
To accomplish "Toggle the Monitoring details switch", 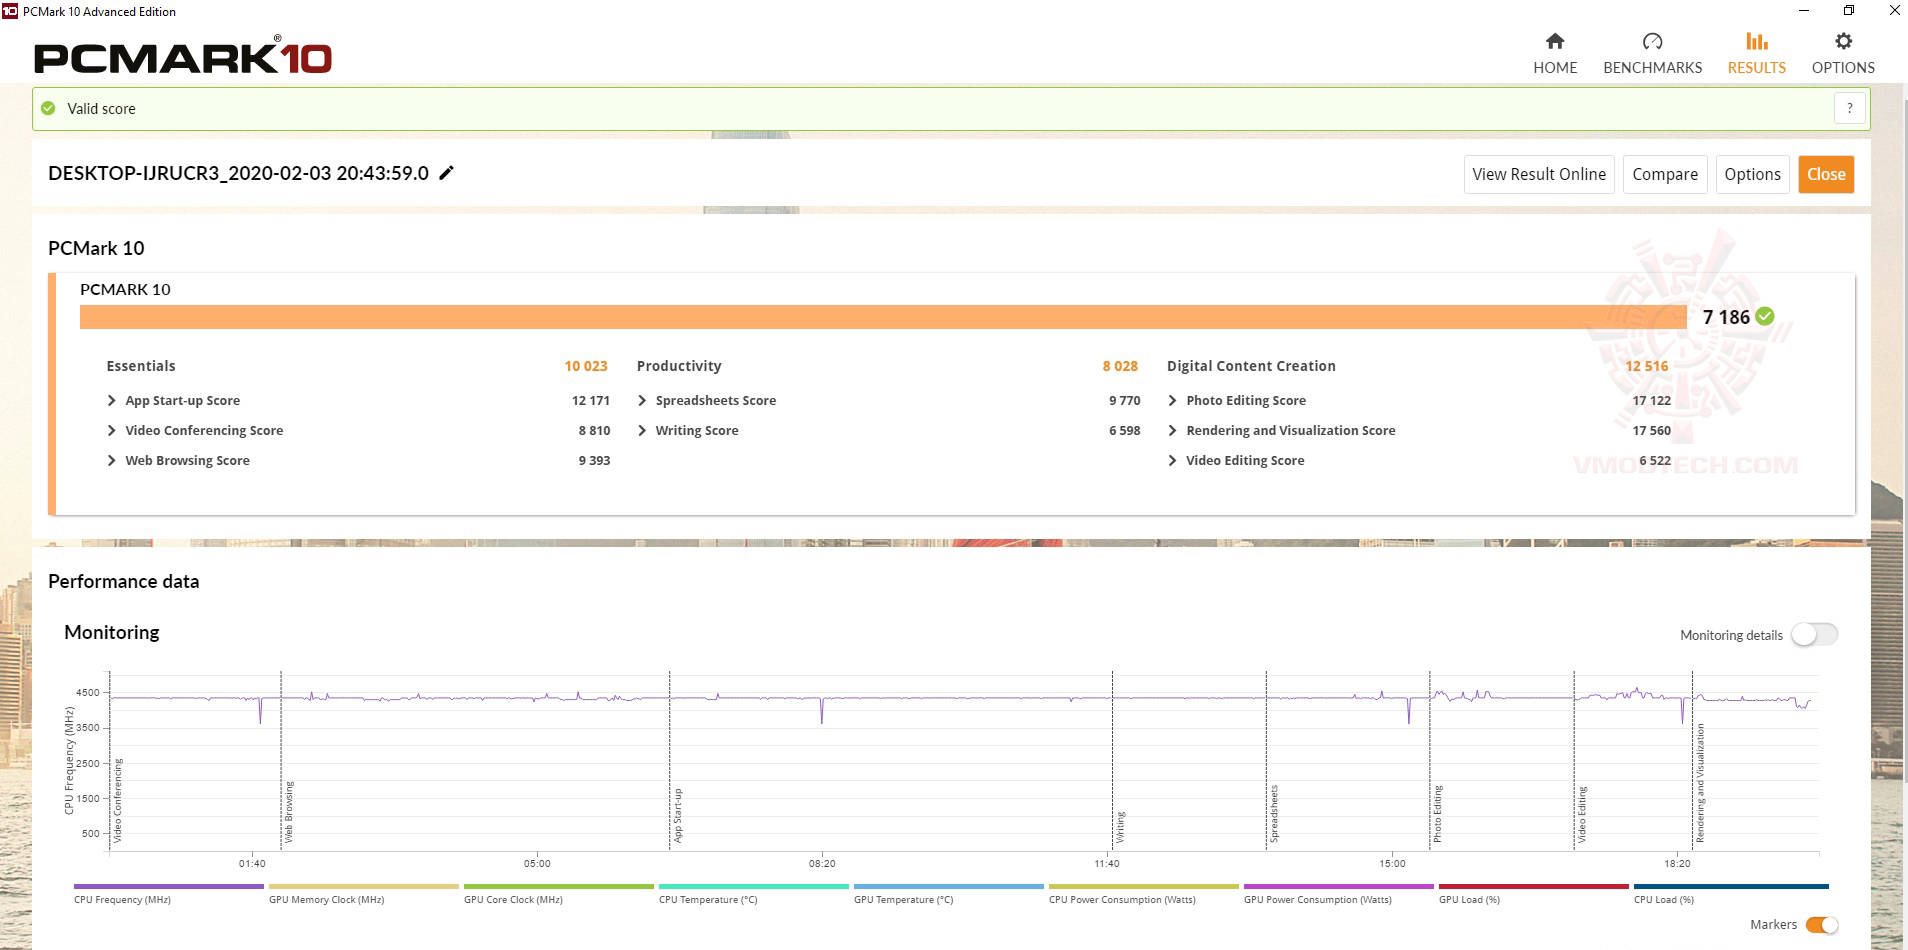I will pyautogui.click(x=1814, y=635).
